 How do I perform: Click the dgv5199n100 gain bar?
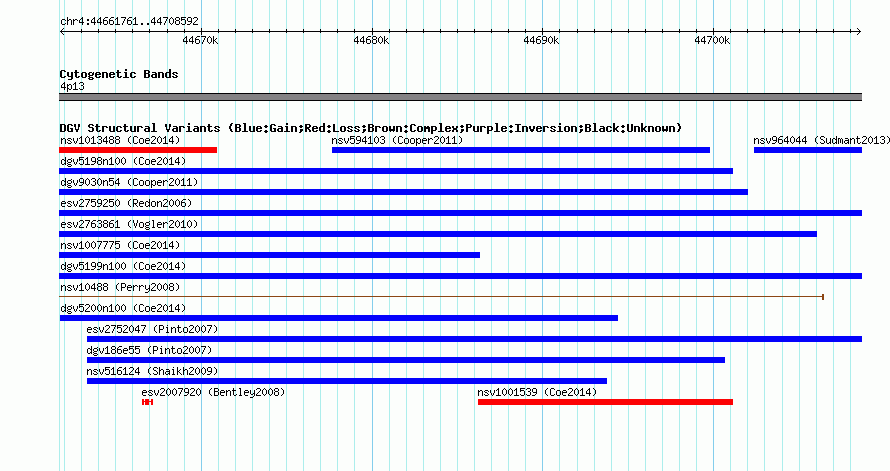pos(460,276)
